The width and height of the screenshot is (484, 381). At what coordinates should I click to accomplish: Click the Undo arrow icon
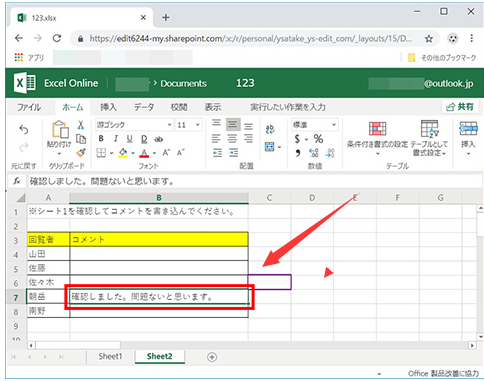click(x=24, y=130)
